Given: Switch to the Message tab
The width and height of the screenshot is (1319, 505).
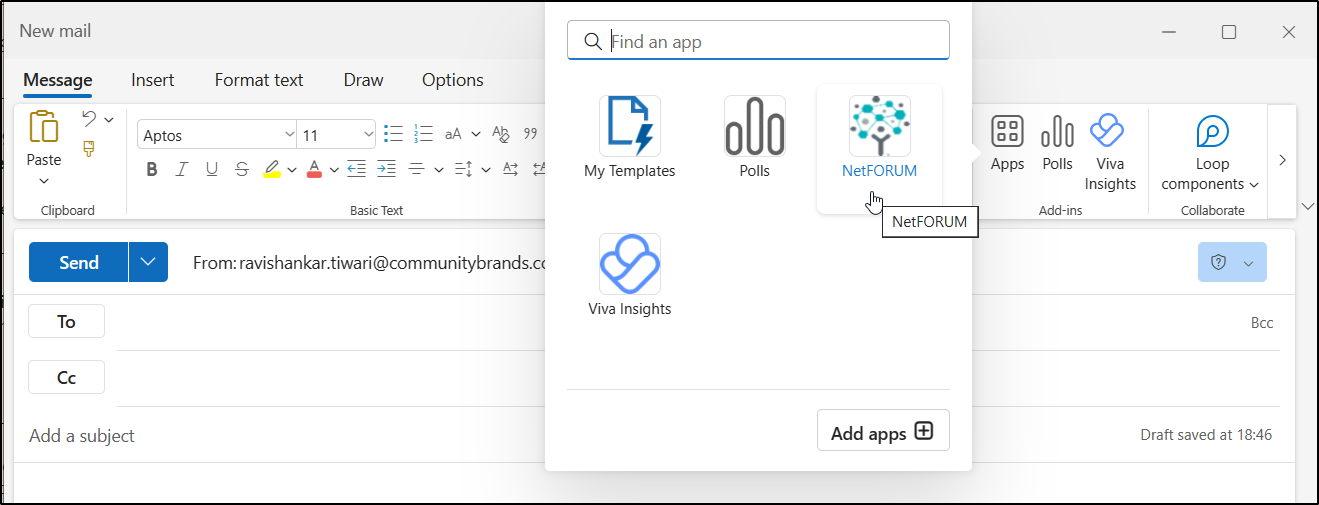Looking at the screenshot, I should pos(58,80).
